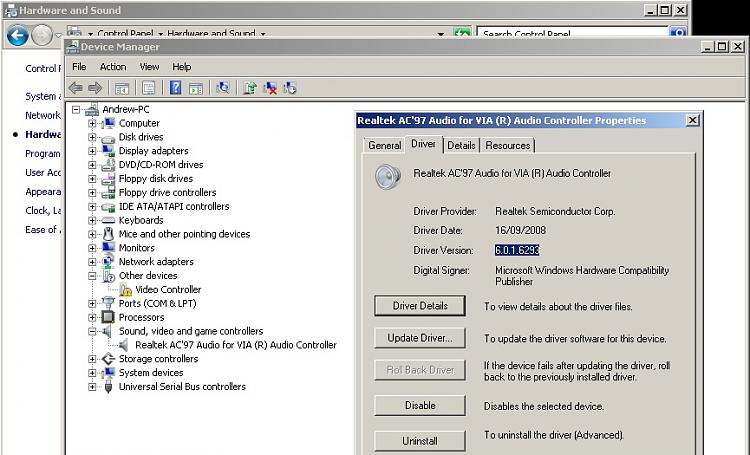Screen dimensions: 750x455
Task: Open the Action menu
Action: 113,67
